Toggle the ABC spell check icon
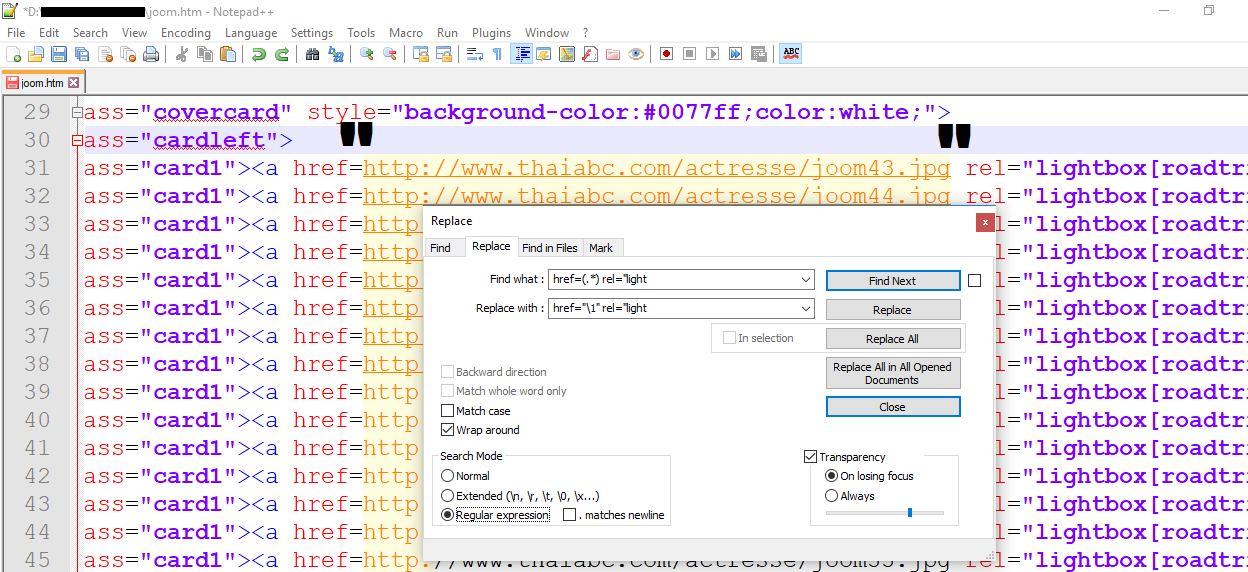This screenshot has width=1248, height=572. [x=791, y=54]
